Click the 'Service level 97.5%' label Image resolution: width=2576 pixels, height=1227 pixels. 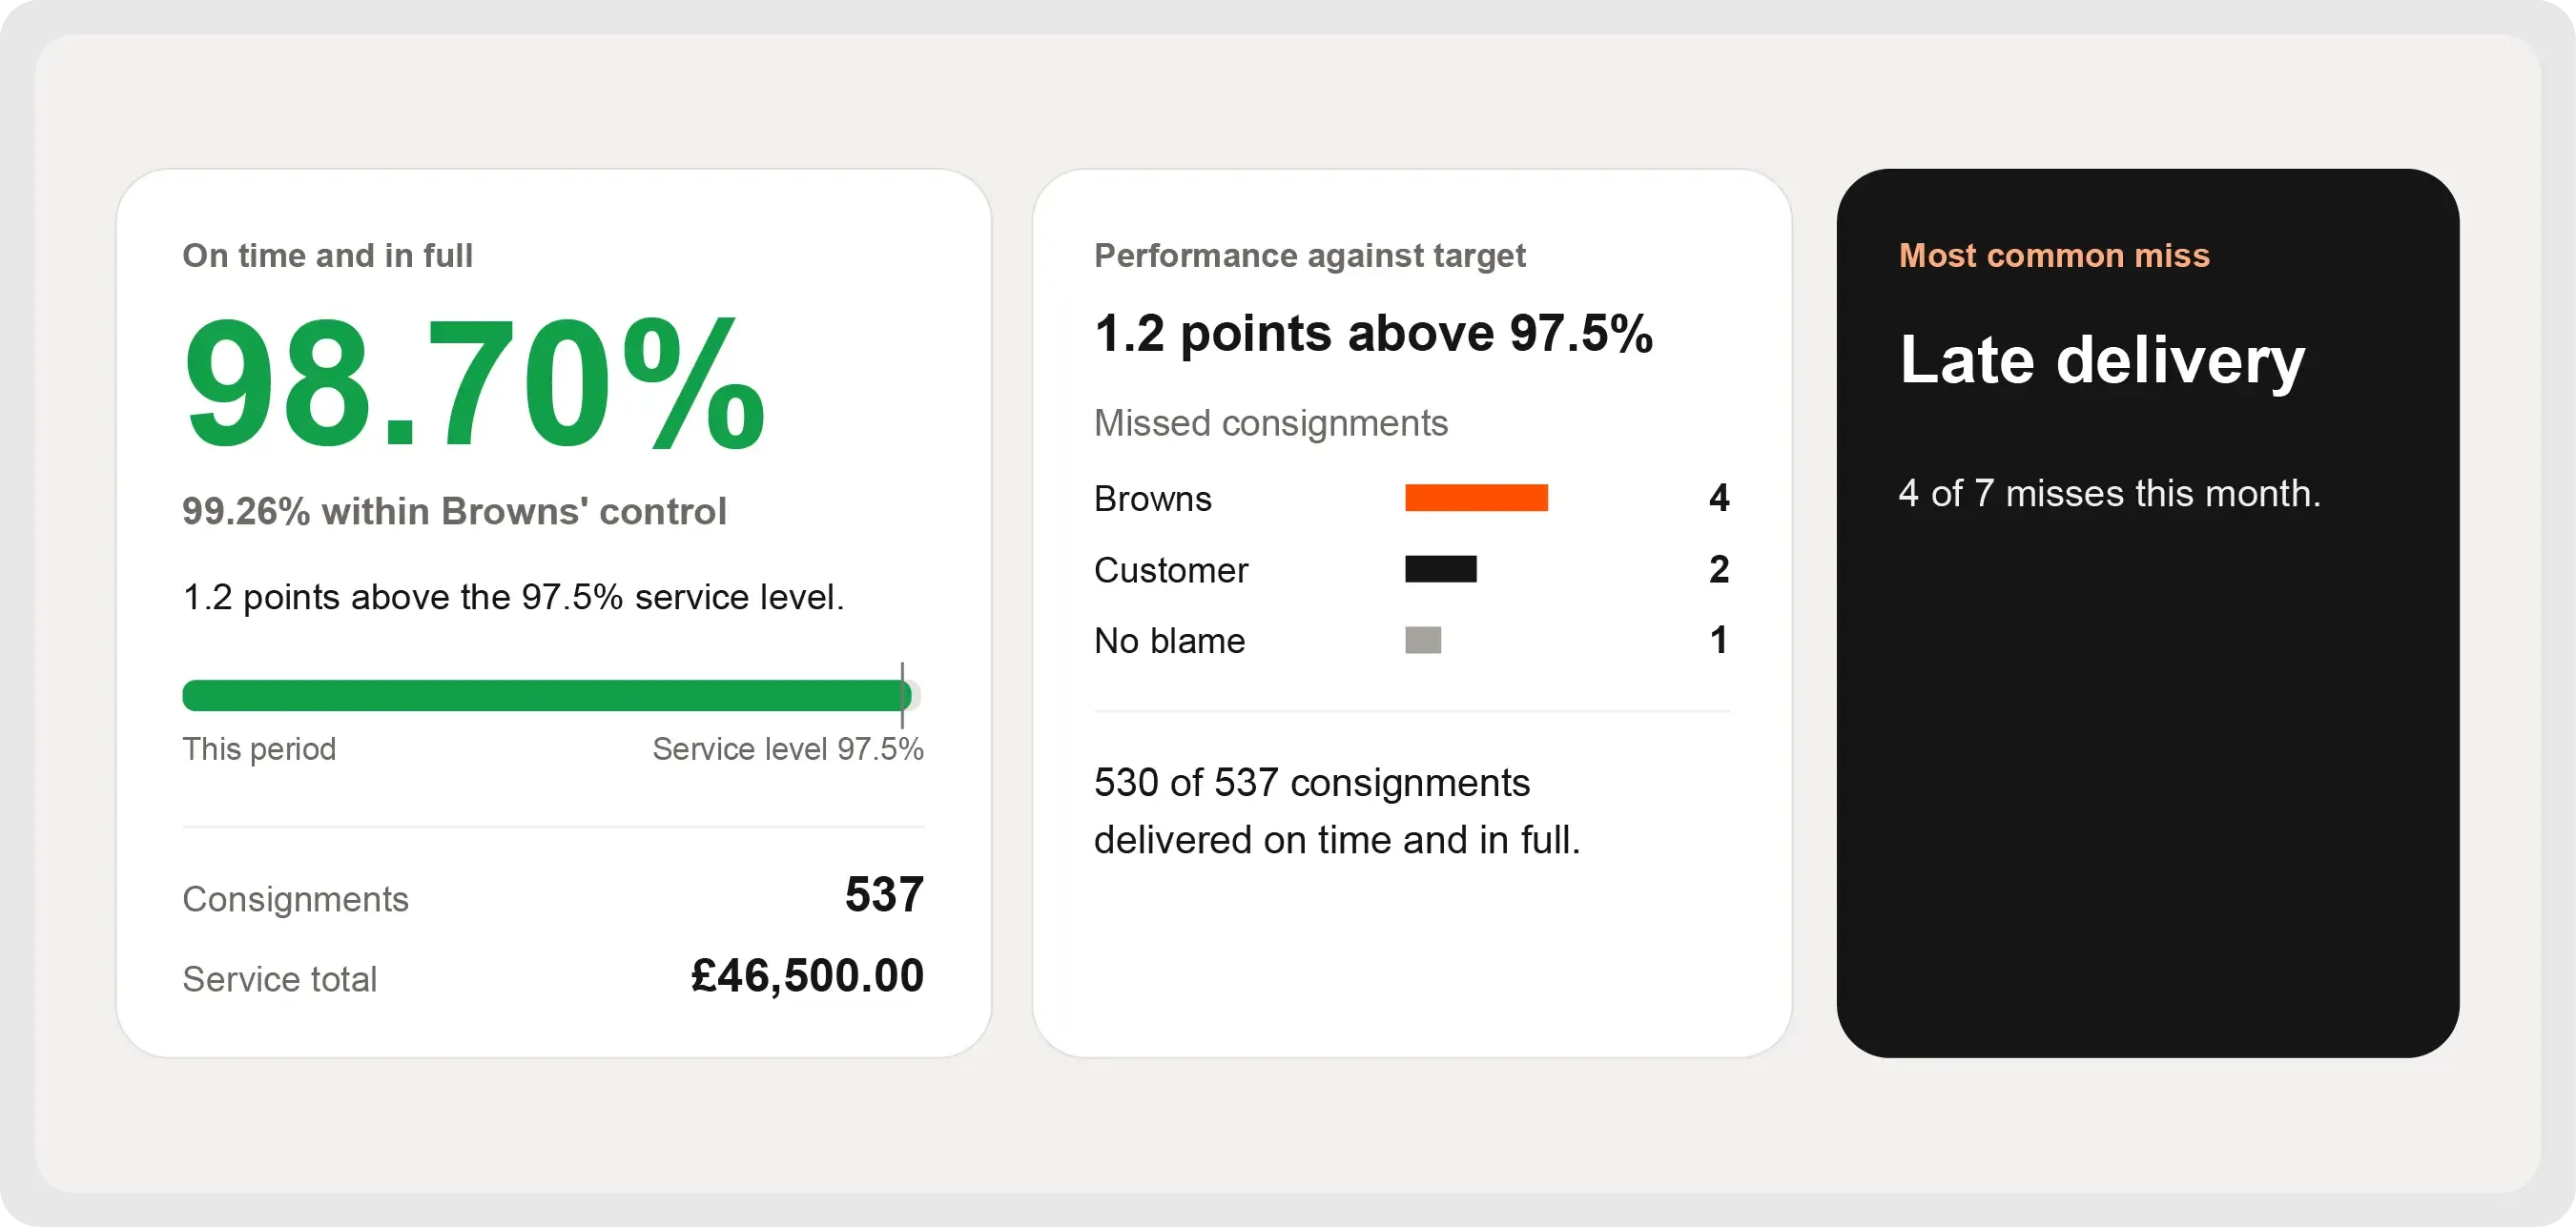pyautogui.click(x=788, y=749)
